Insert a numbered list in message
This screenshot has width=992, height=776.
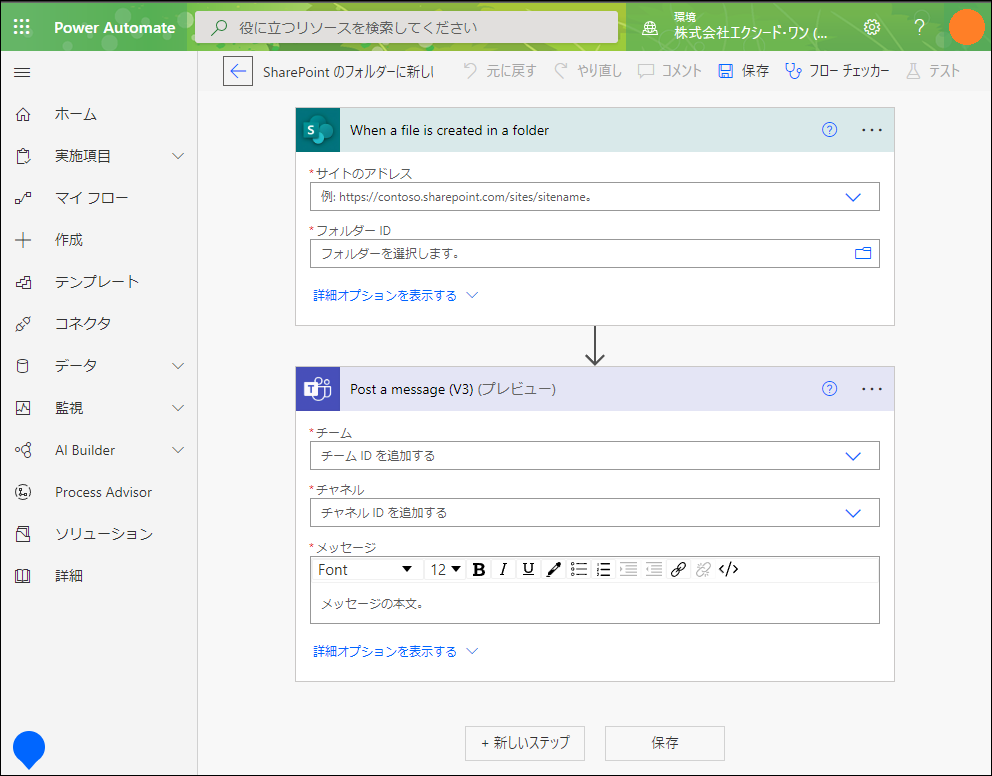604,569
